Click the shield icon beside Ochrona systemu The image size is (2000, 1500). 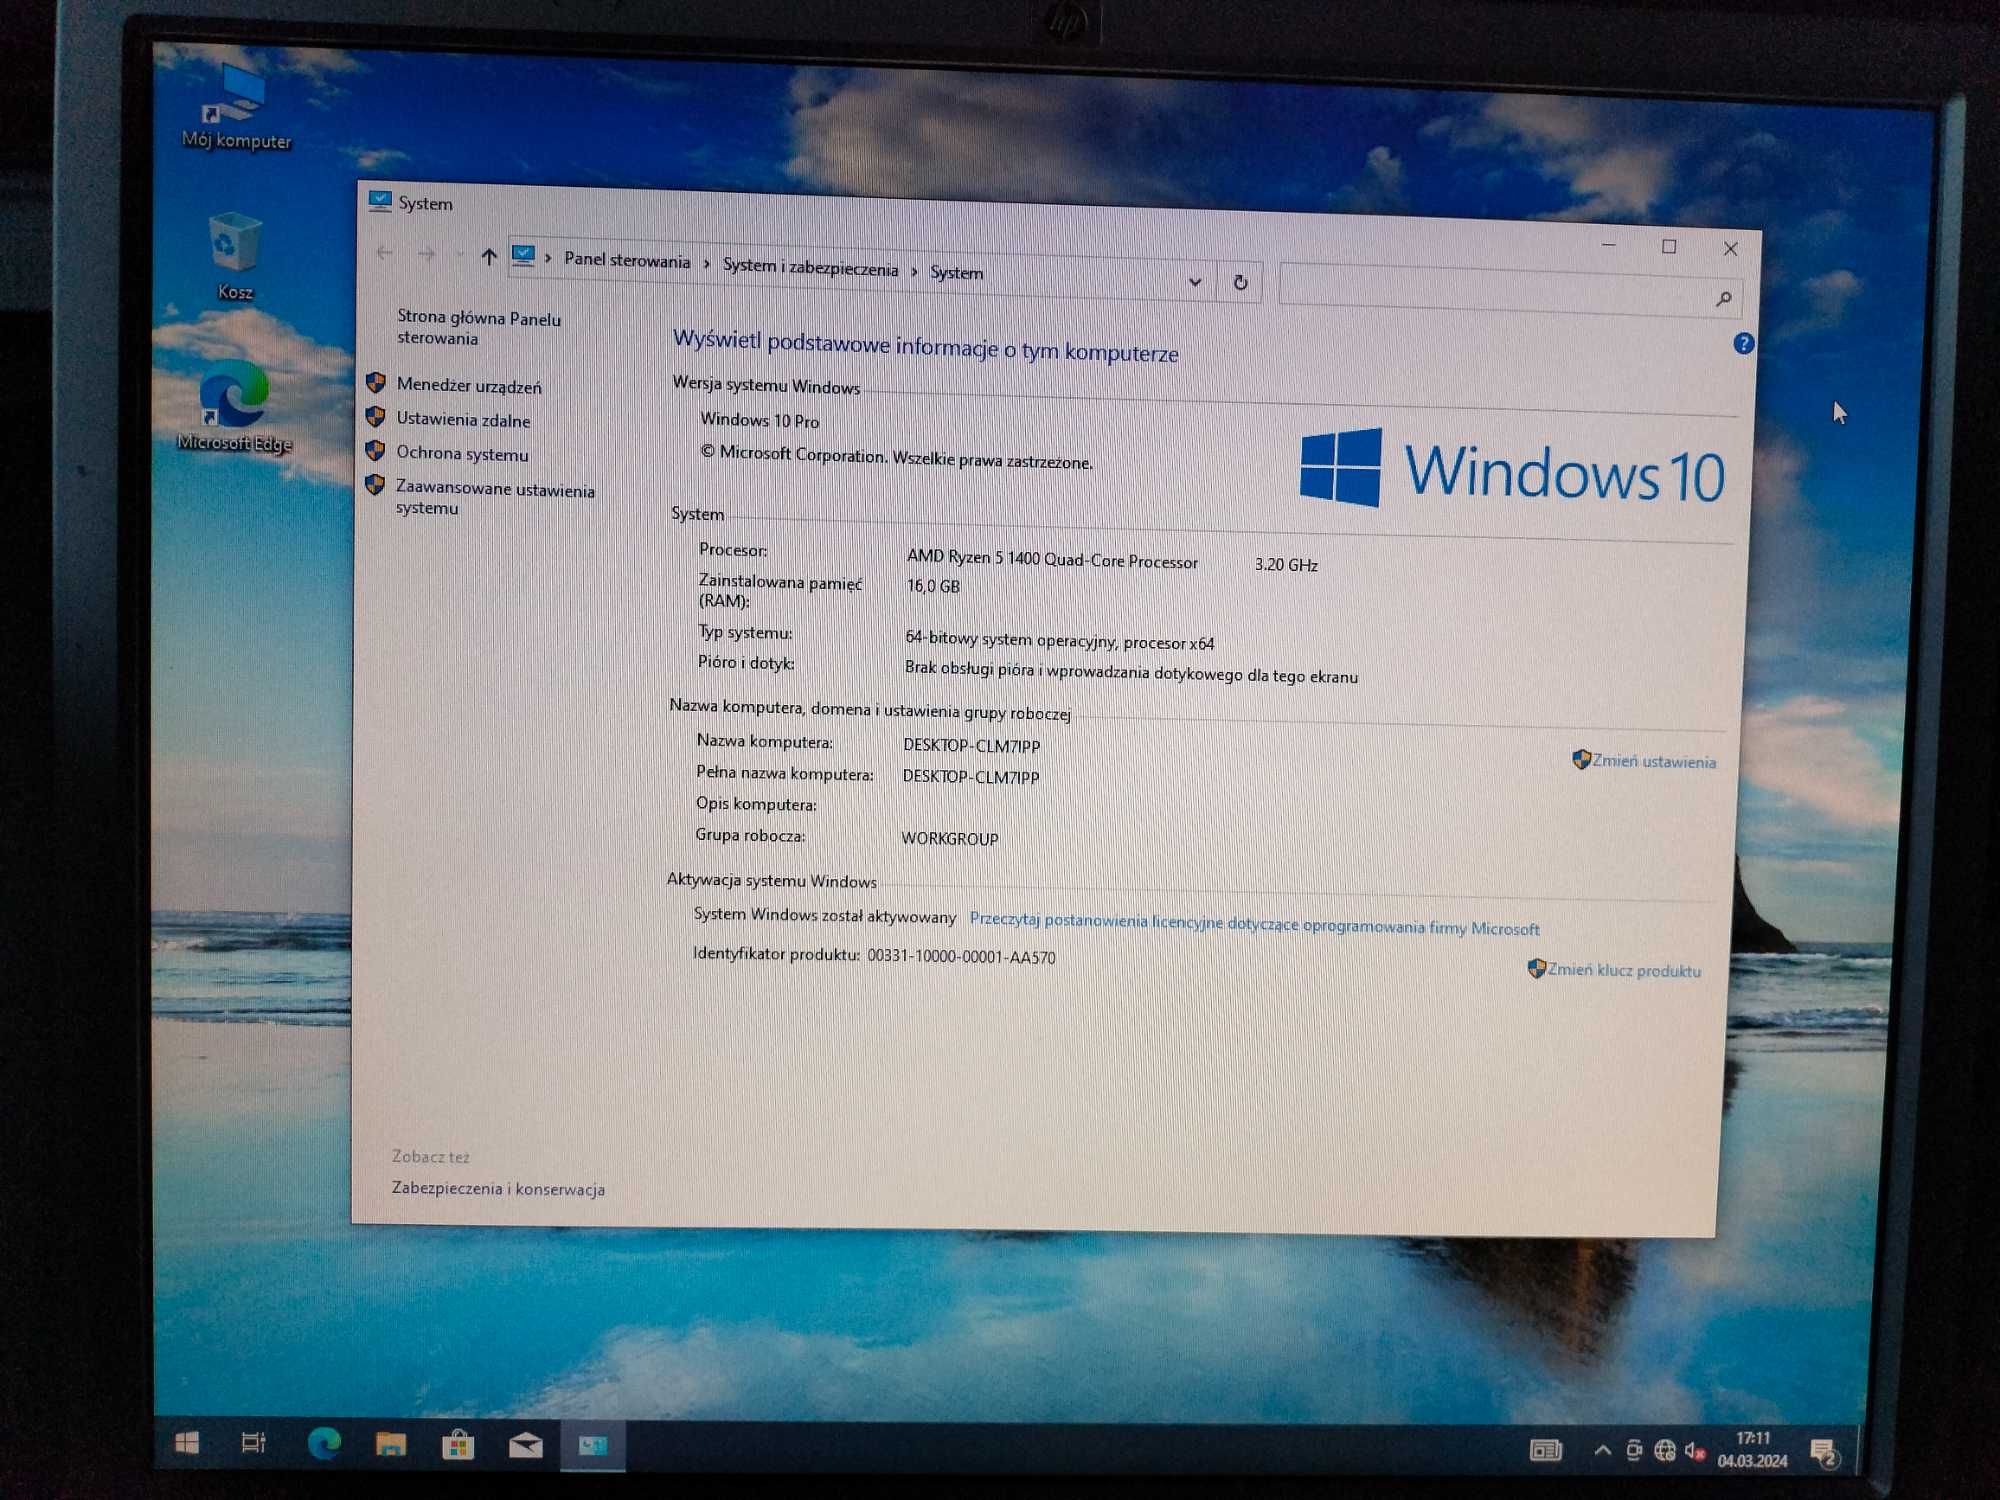375,451
